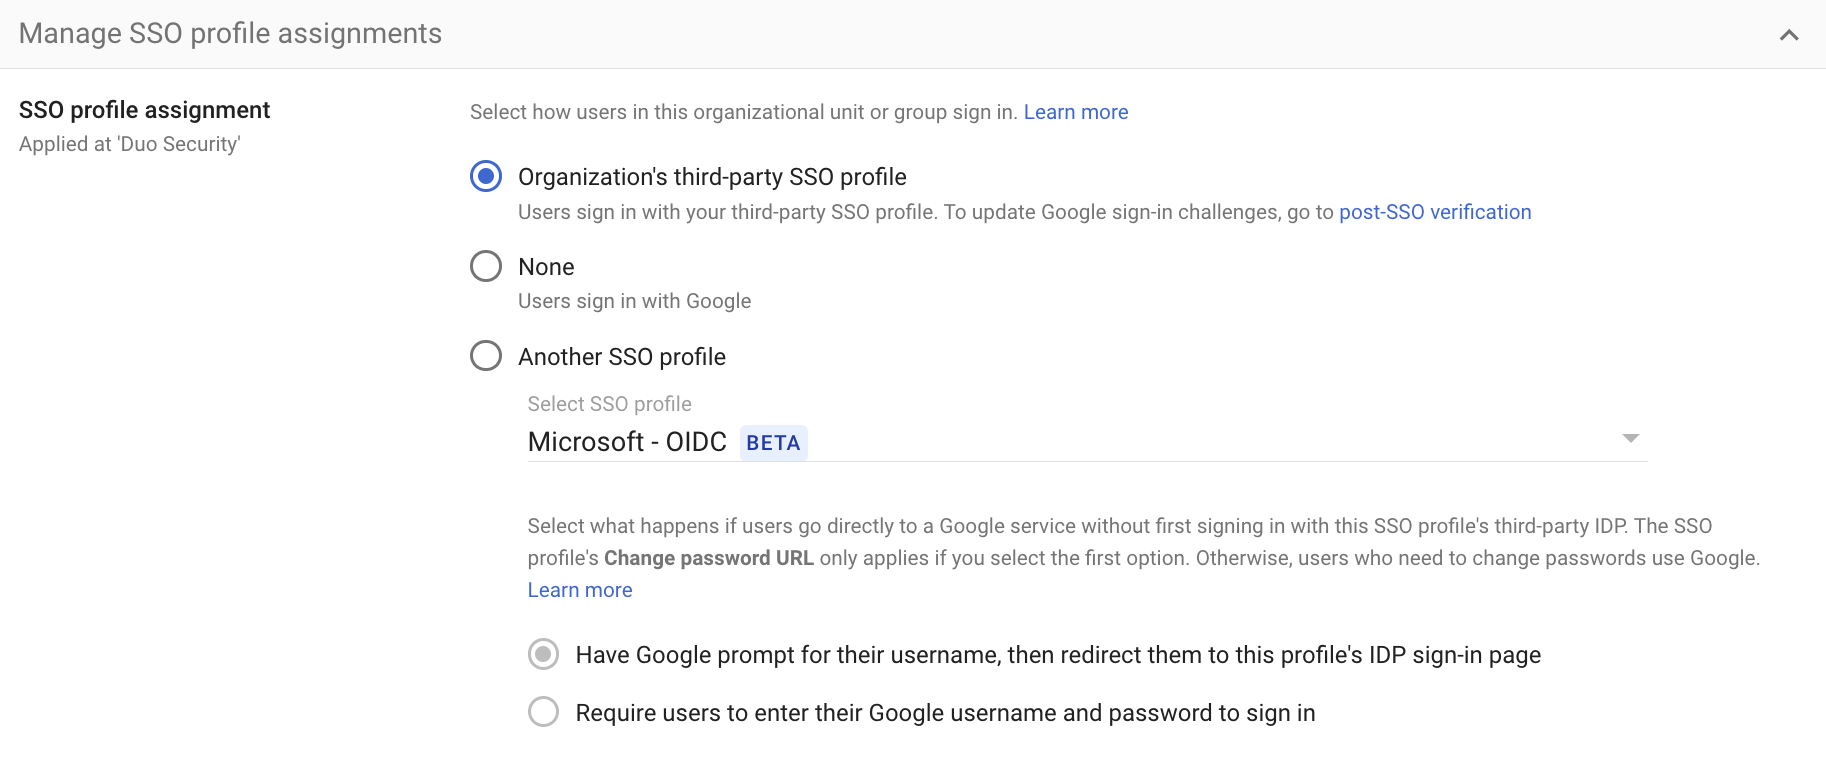Open the post-SSO verification link
The width and height of the screenshot is (1826, 758).
click(x=1434, y=212)
